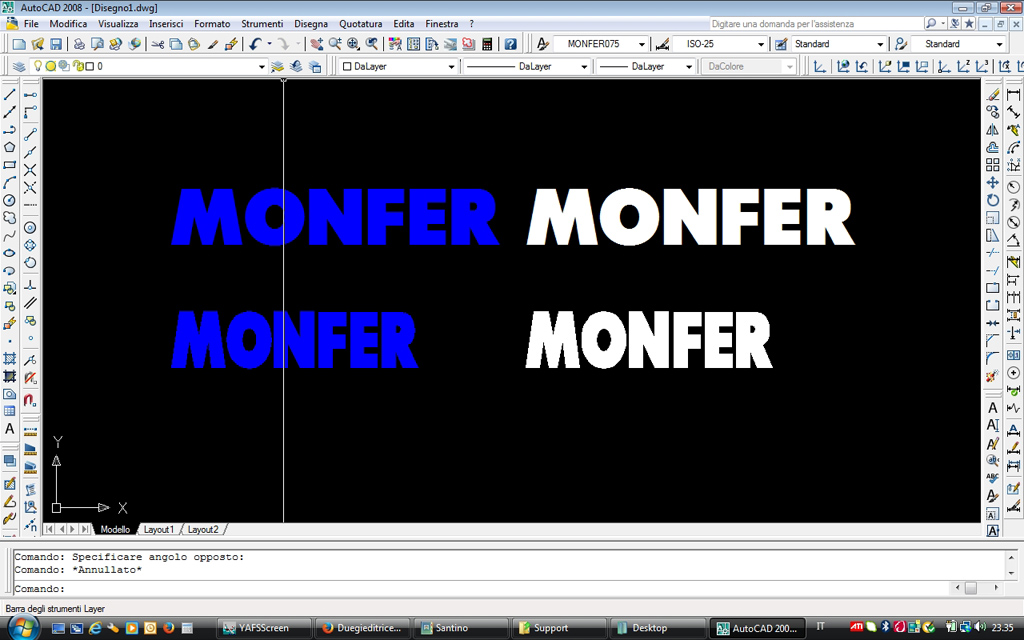Click the help search input field
Screen dimensions: 1024x640
[x=826, y=23]
